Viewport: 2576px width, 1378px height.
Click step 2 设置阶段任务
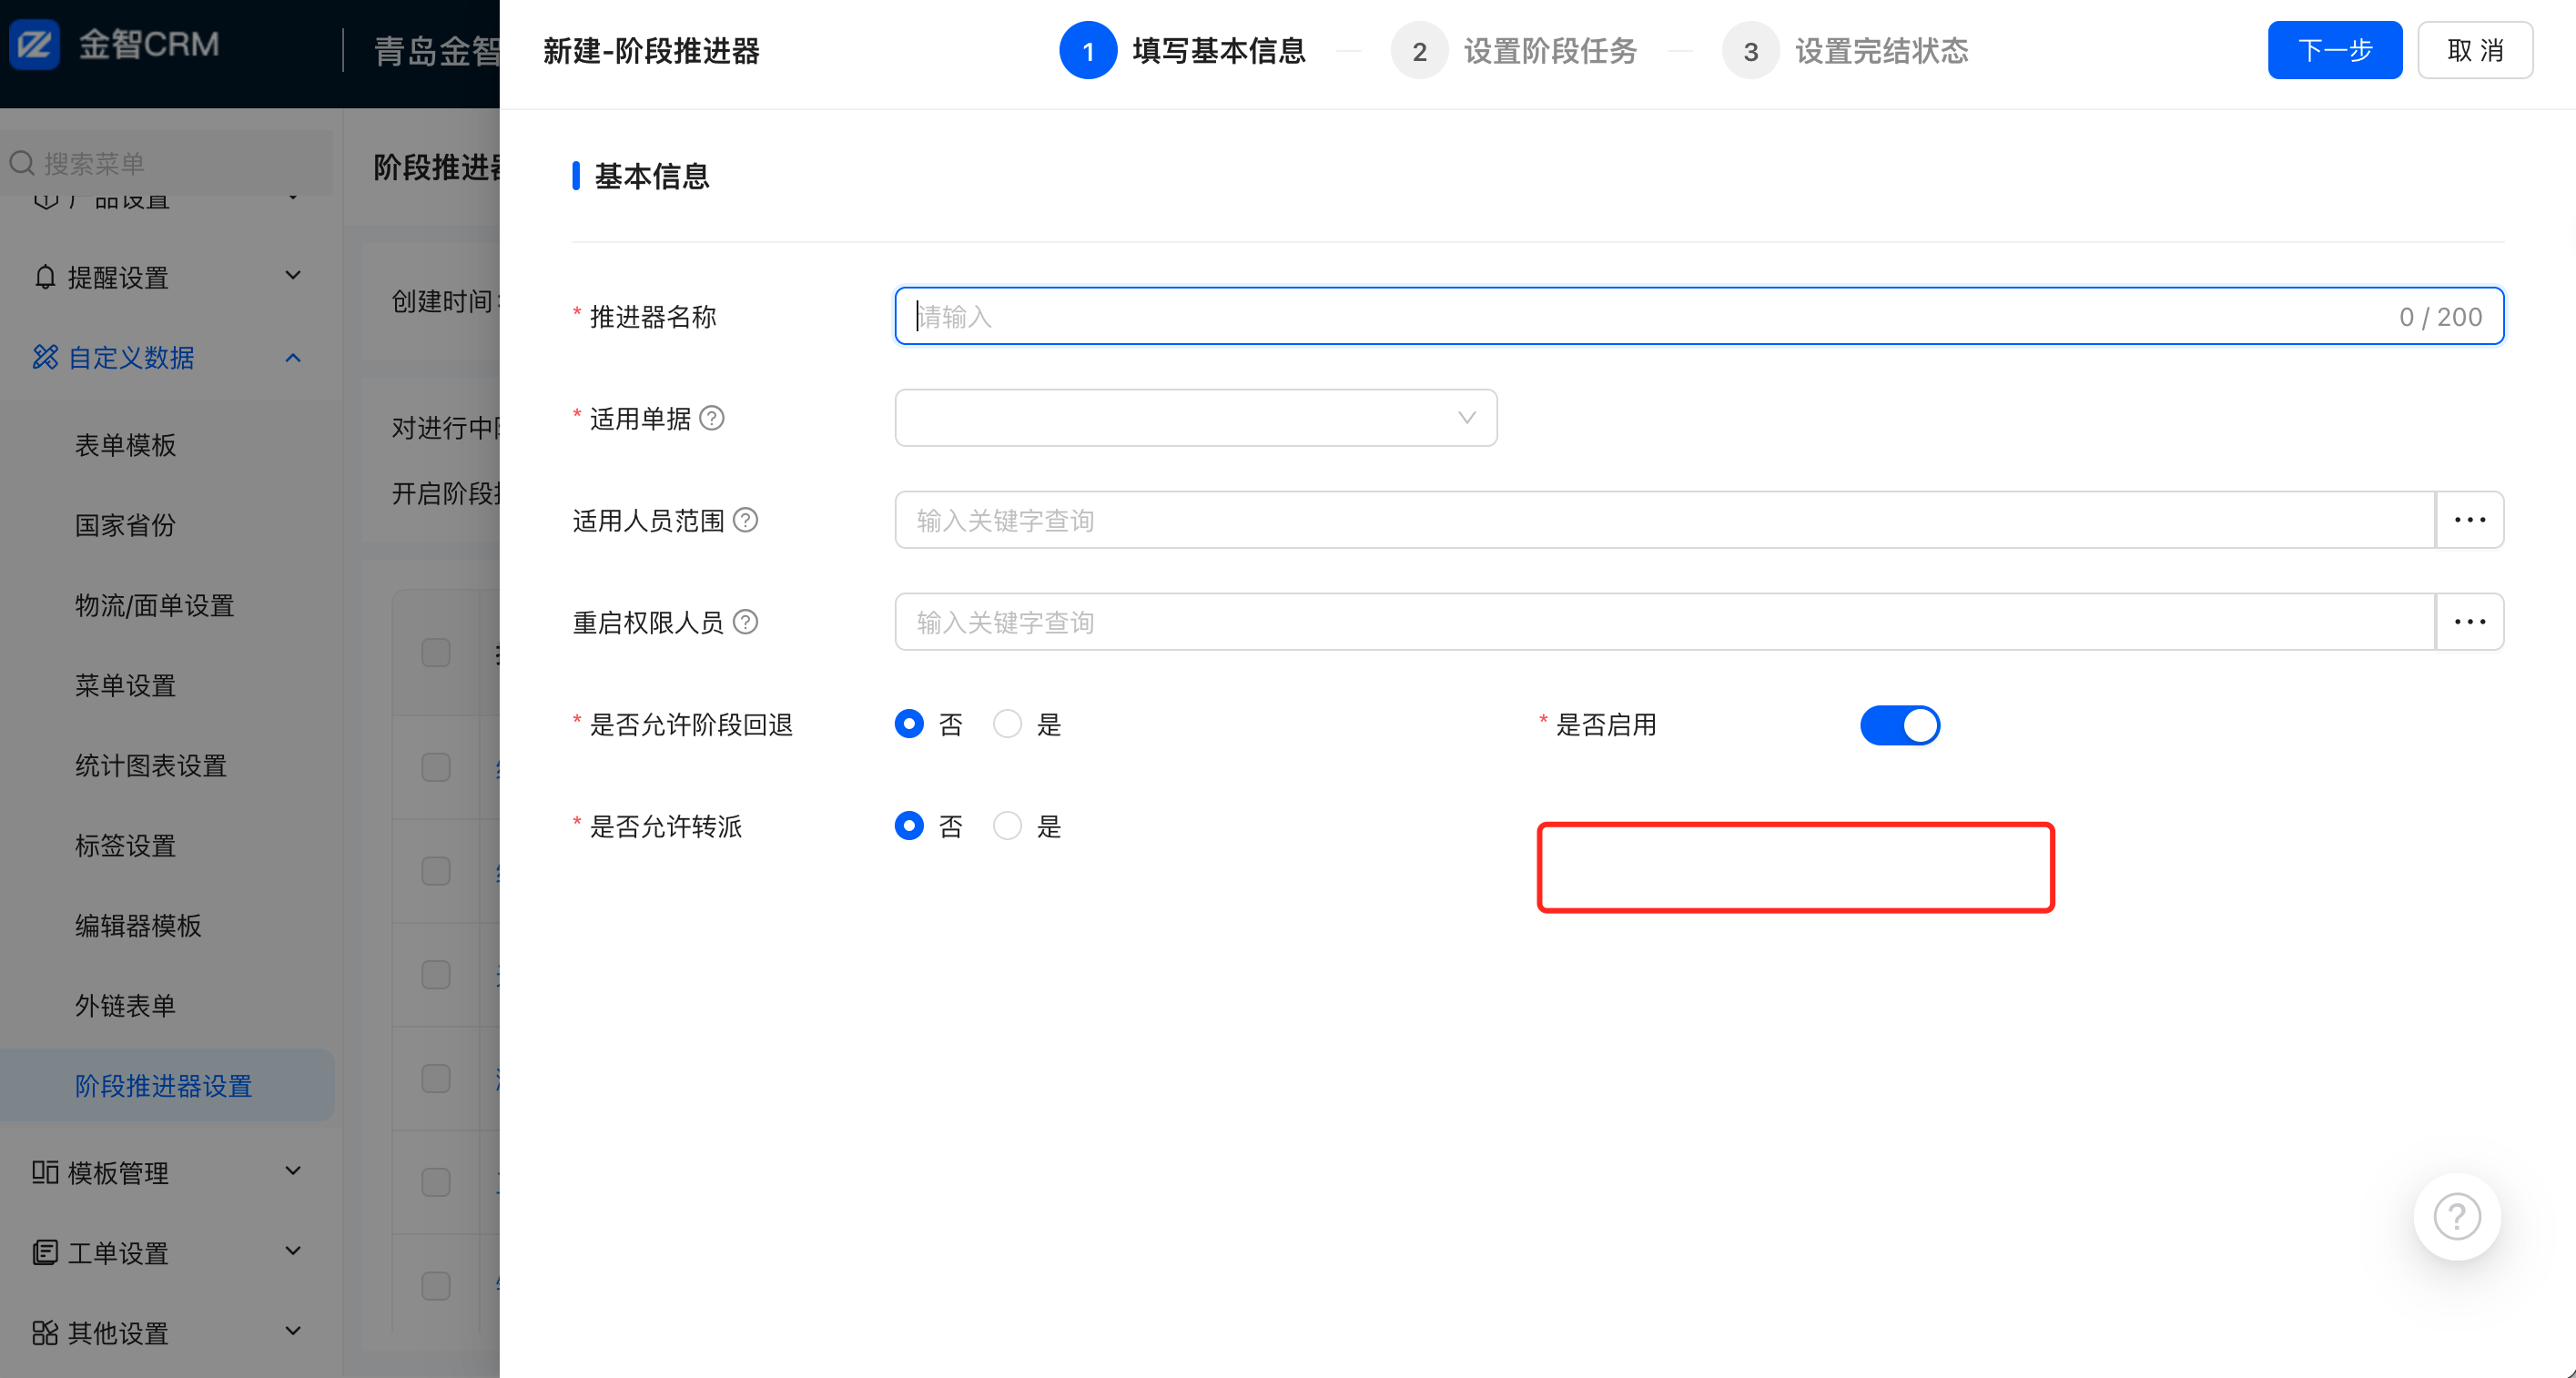1513,51
